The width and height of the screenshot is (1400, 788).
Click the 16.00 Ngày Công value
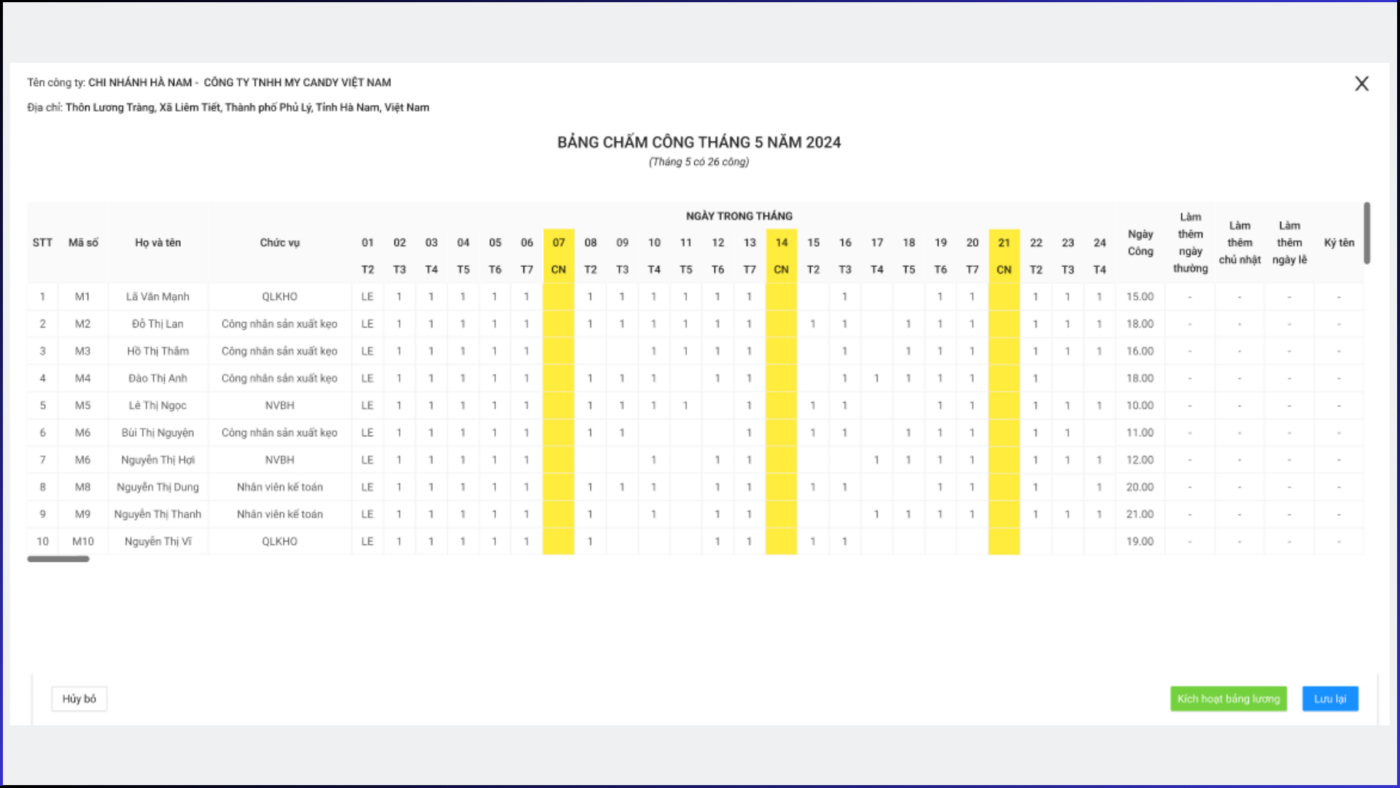1140,351
